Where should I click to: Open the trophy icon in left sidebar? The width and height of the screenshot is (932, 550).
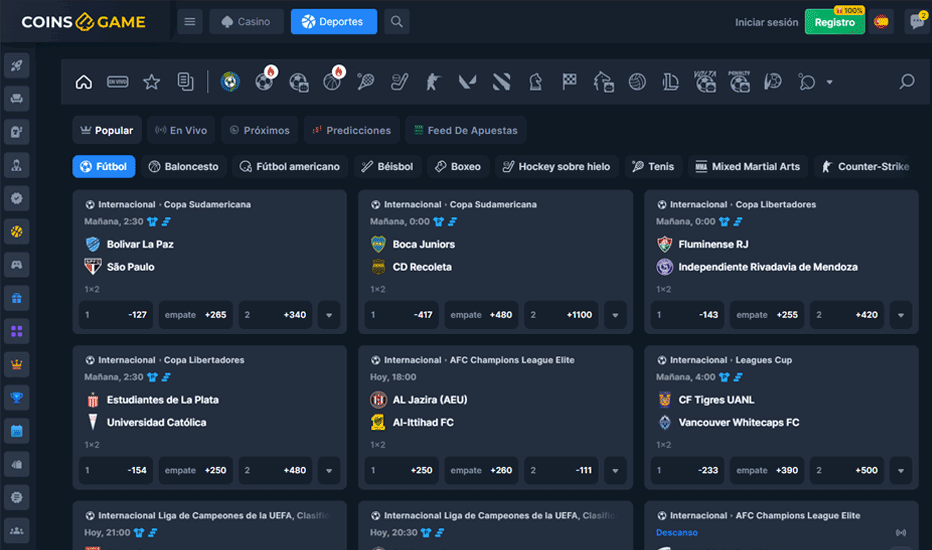click(x=17, y=397)
